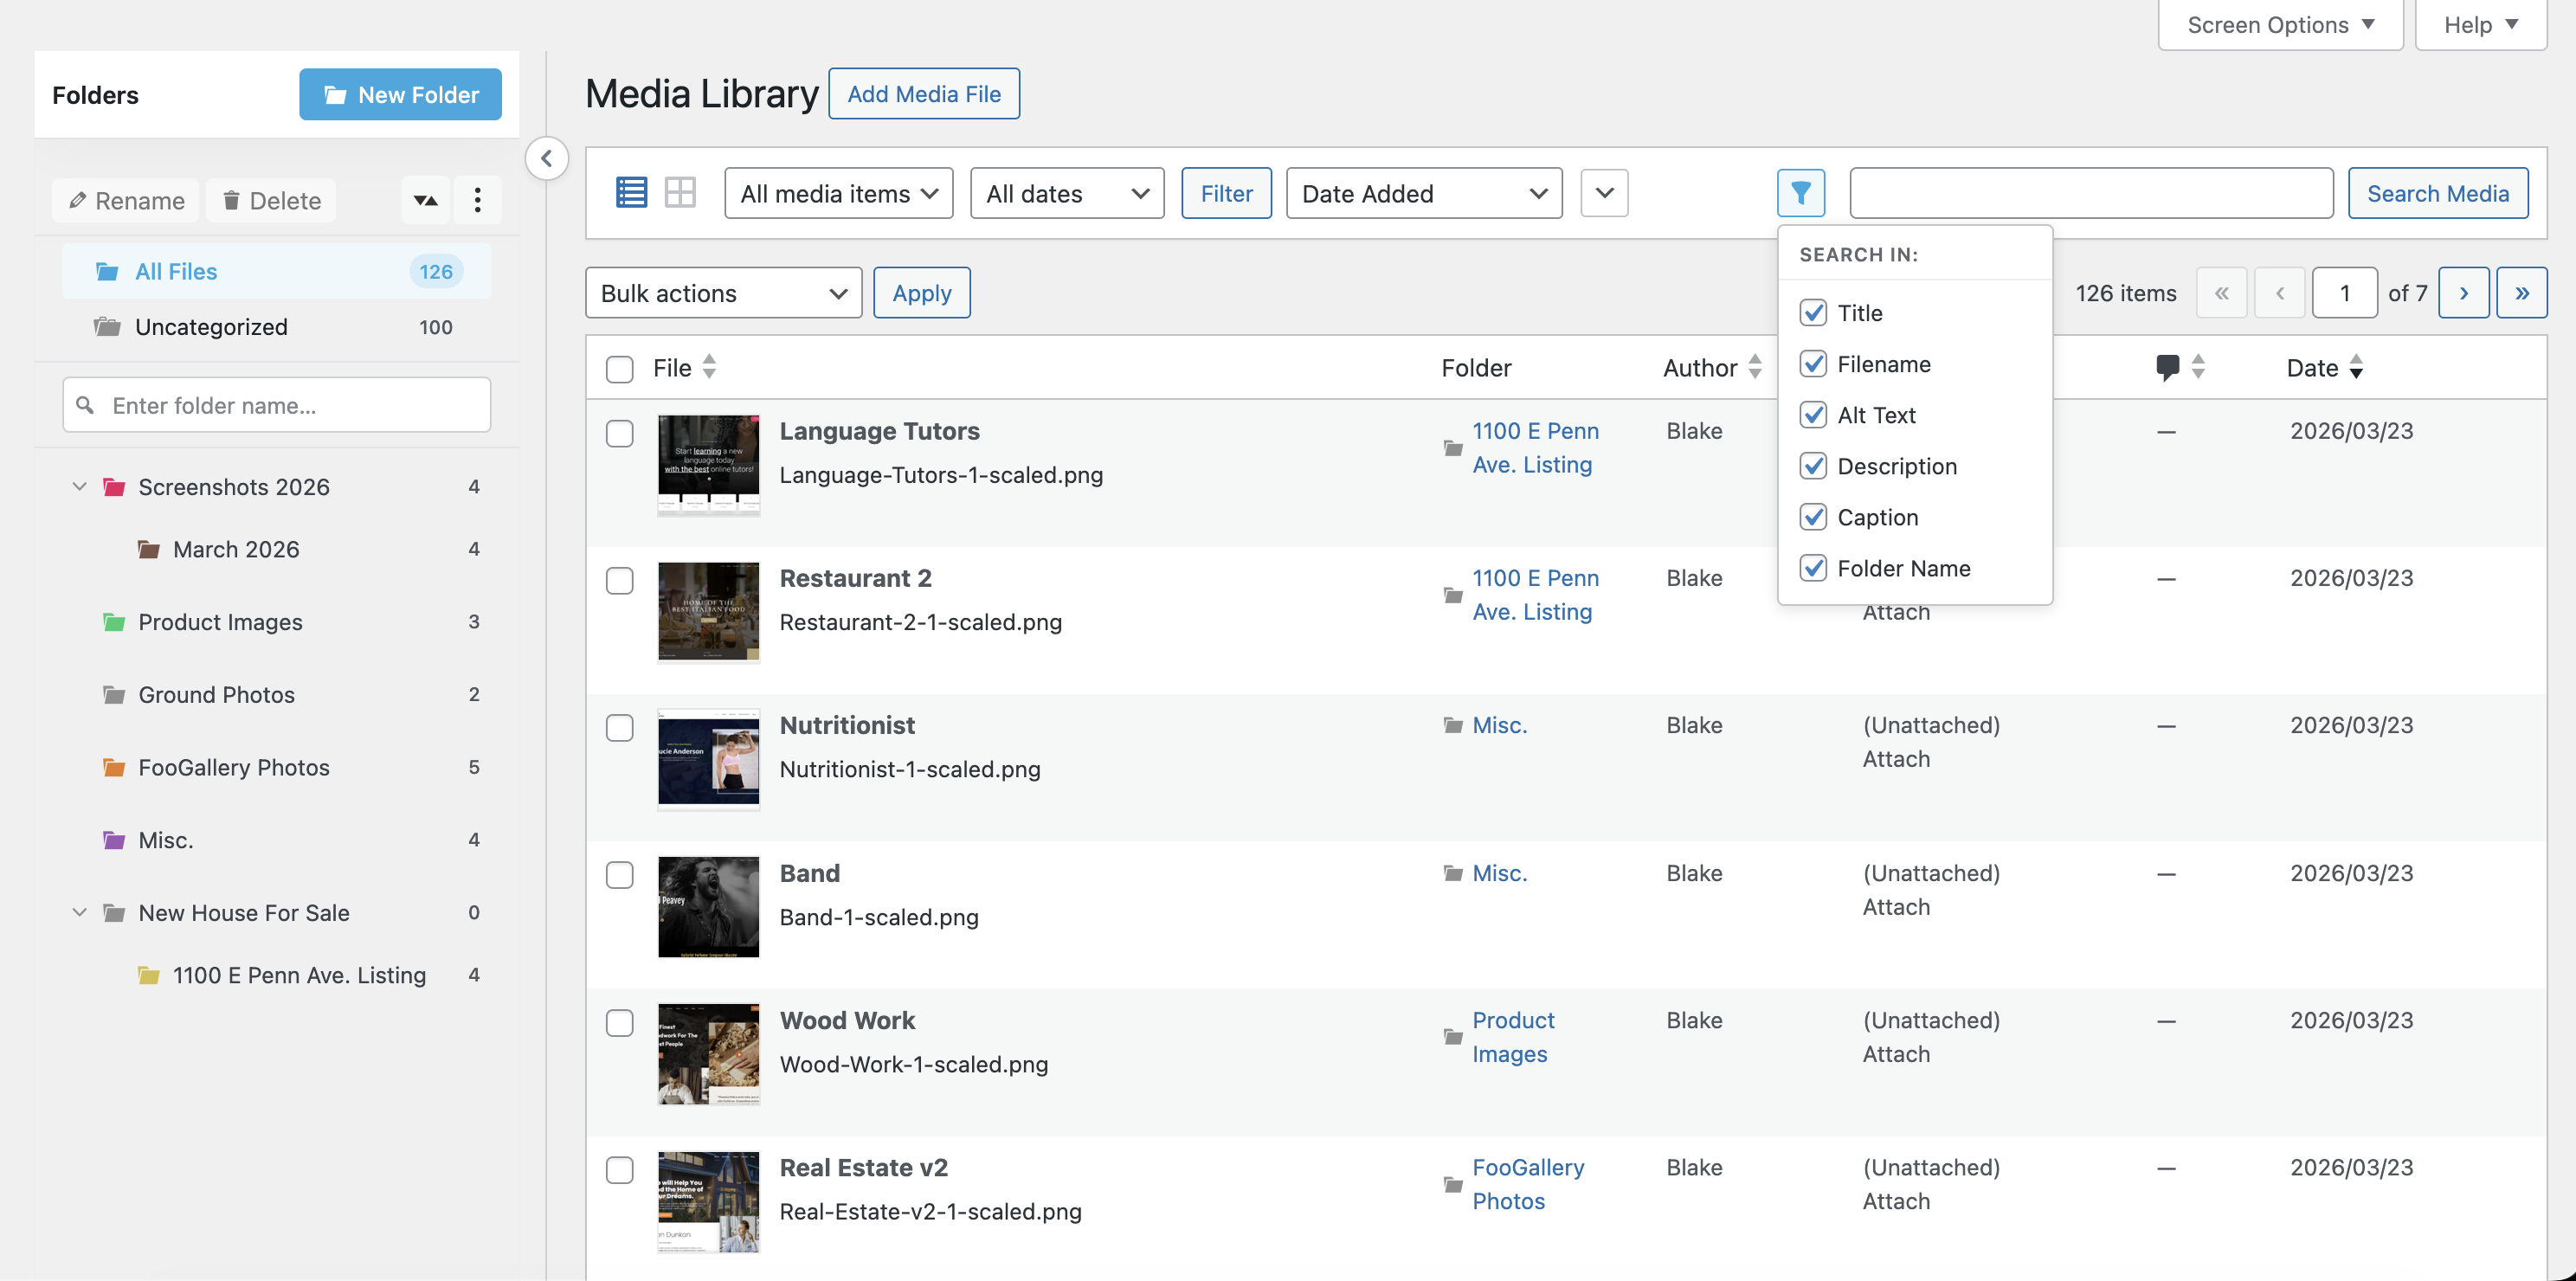Attach the Band image
Screen dimensions: 2576x1281
coord(1895,906)
